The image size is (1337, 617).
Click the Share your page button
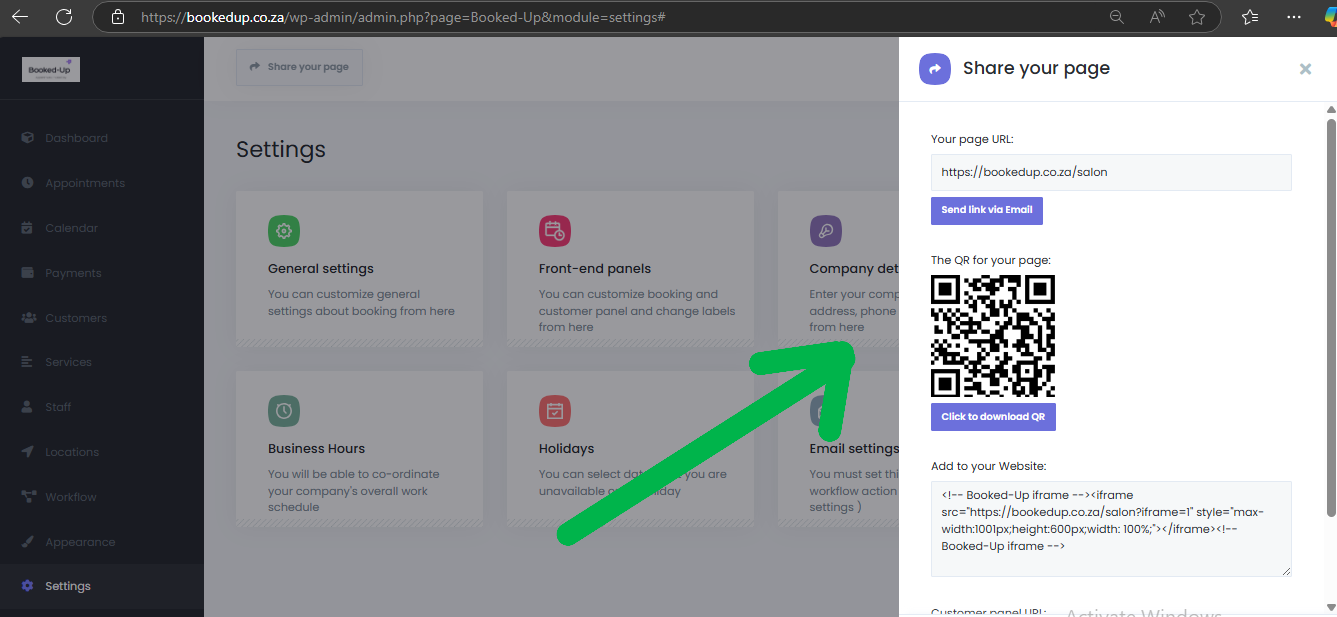tap(299, 67)
